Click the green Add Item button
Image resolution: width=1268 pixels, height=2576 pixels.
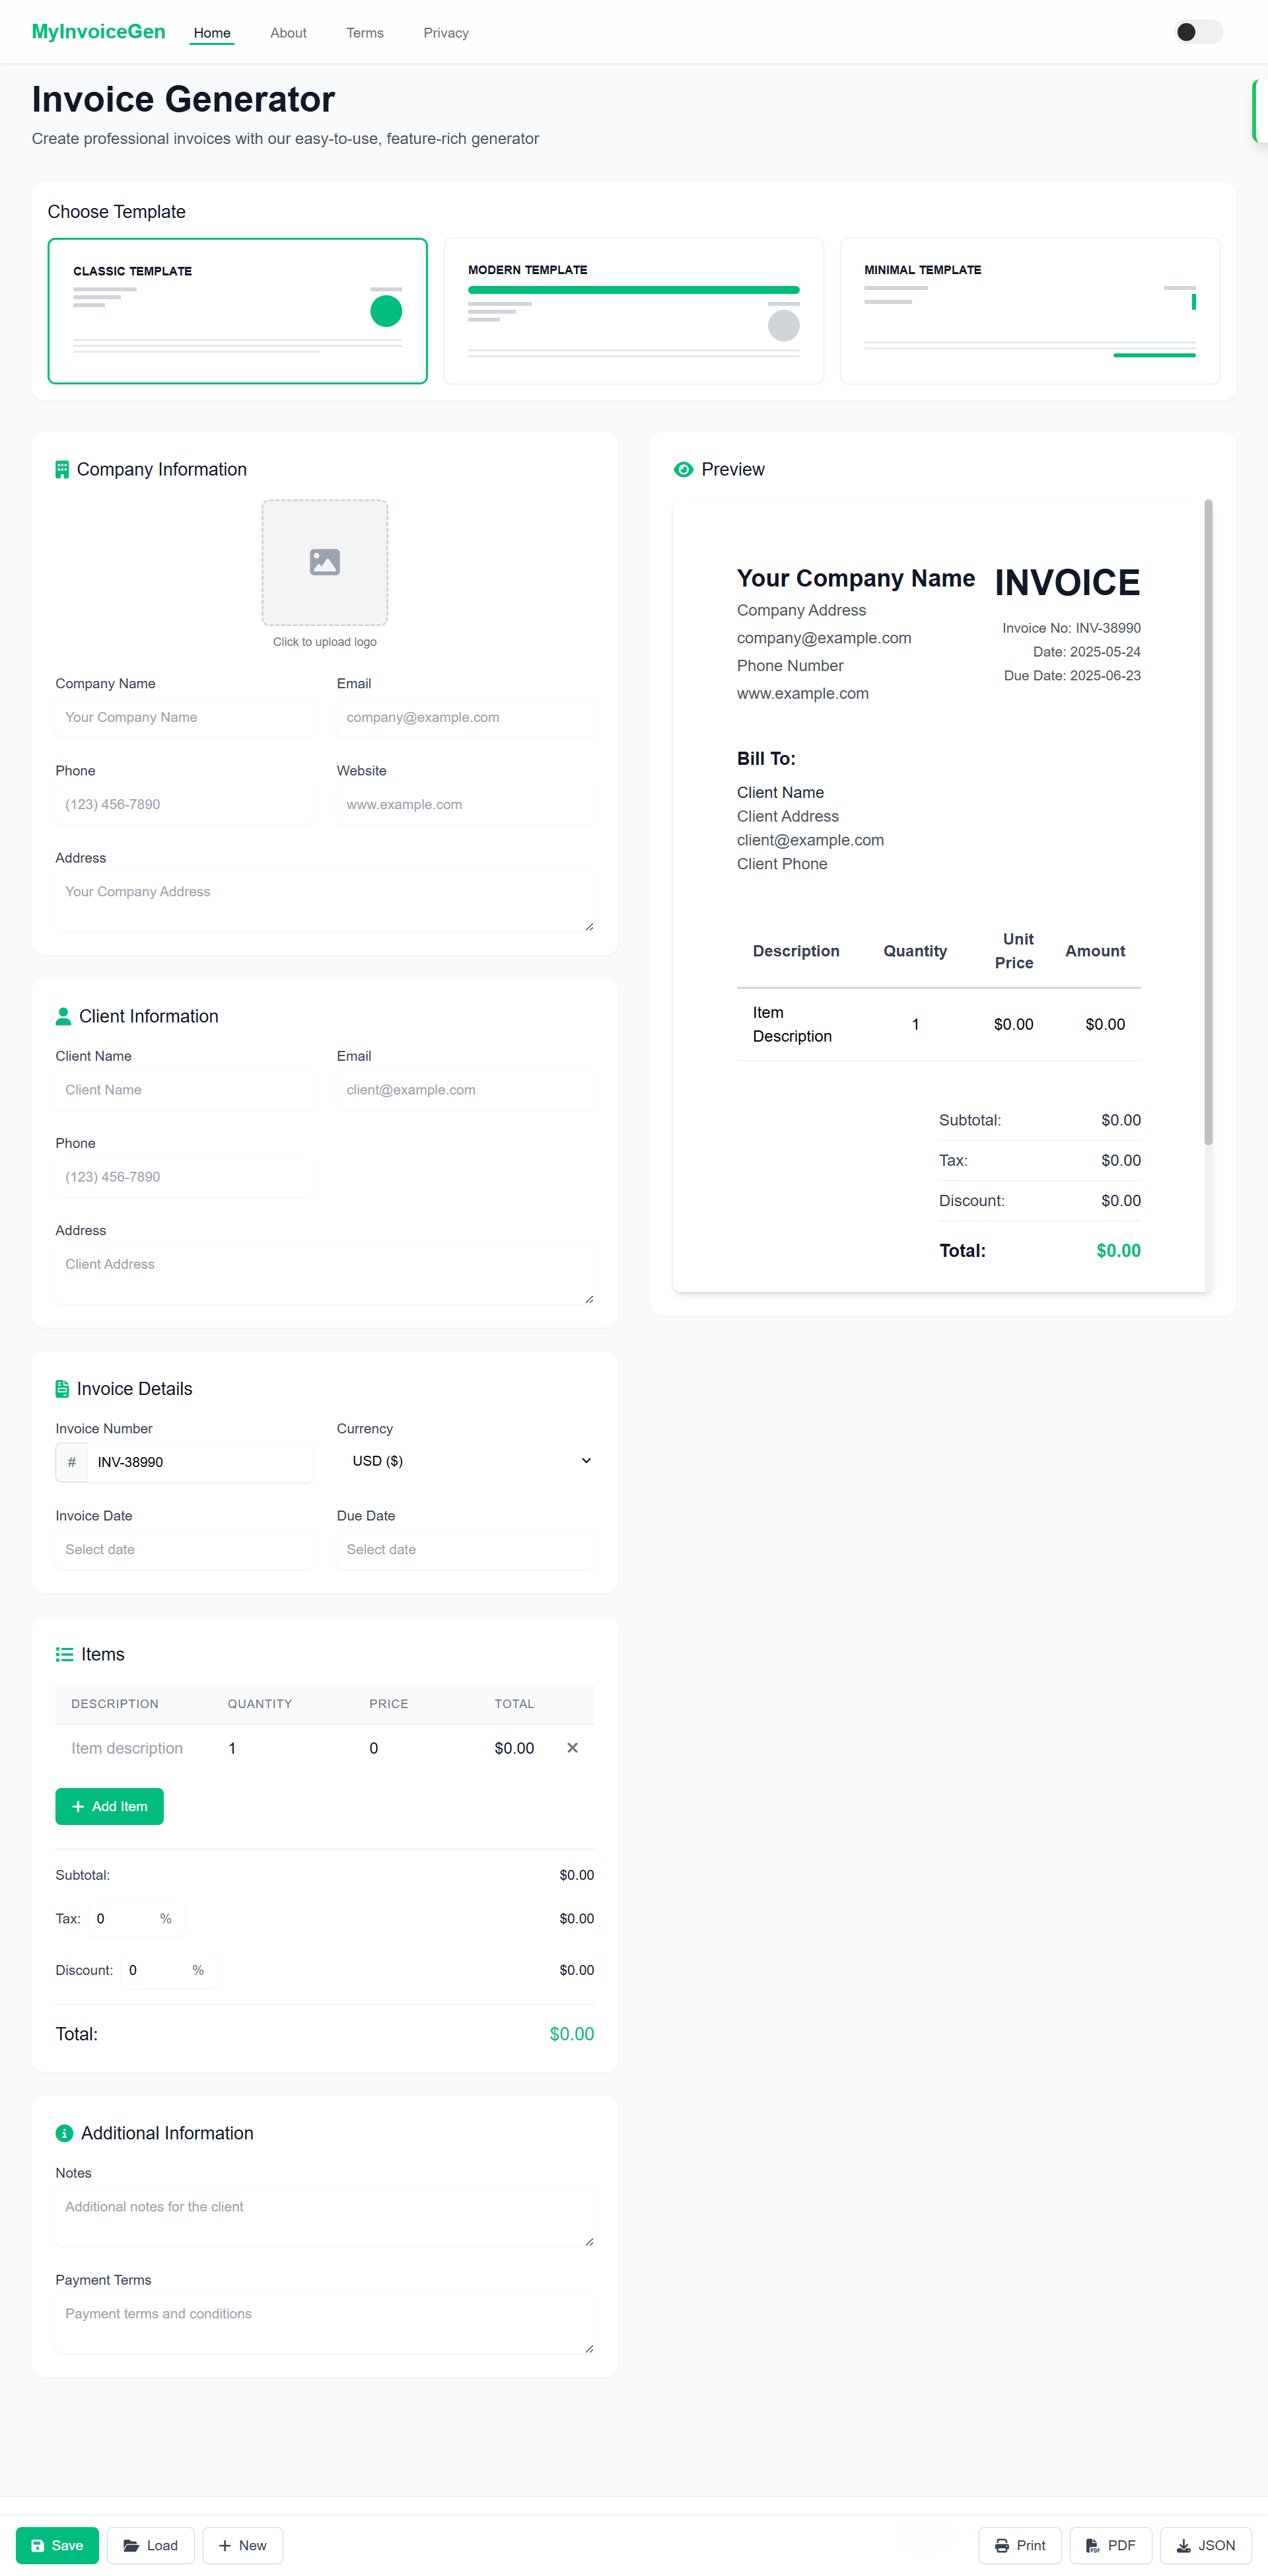pos(109,1806)
